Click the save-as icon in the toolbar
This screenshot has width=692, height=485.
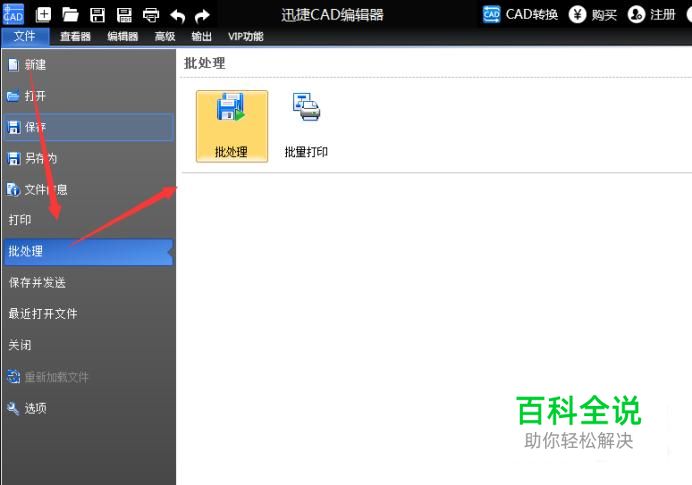[x=124, y=15]
